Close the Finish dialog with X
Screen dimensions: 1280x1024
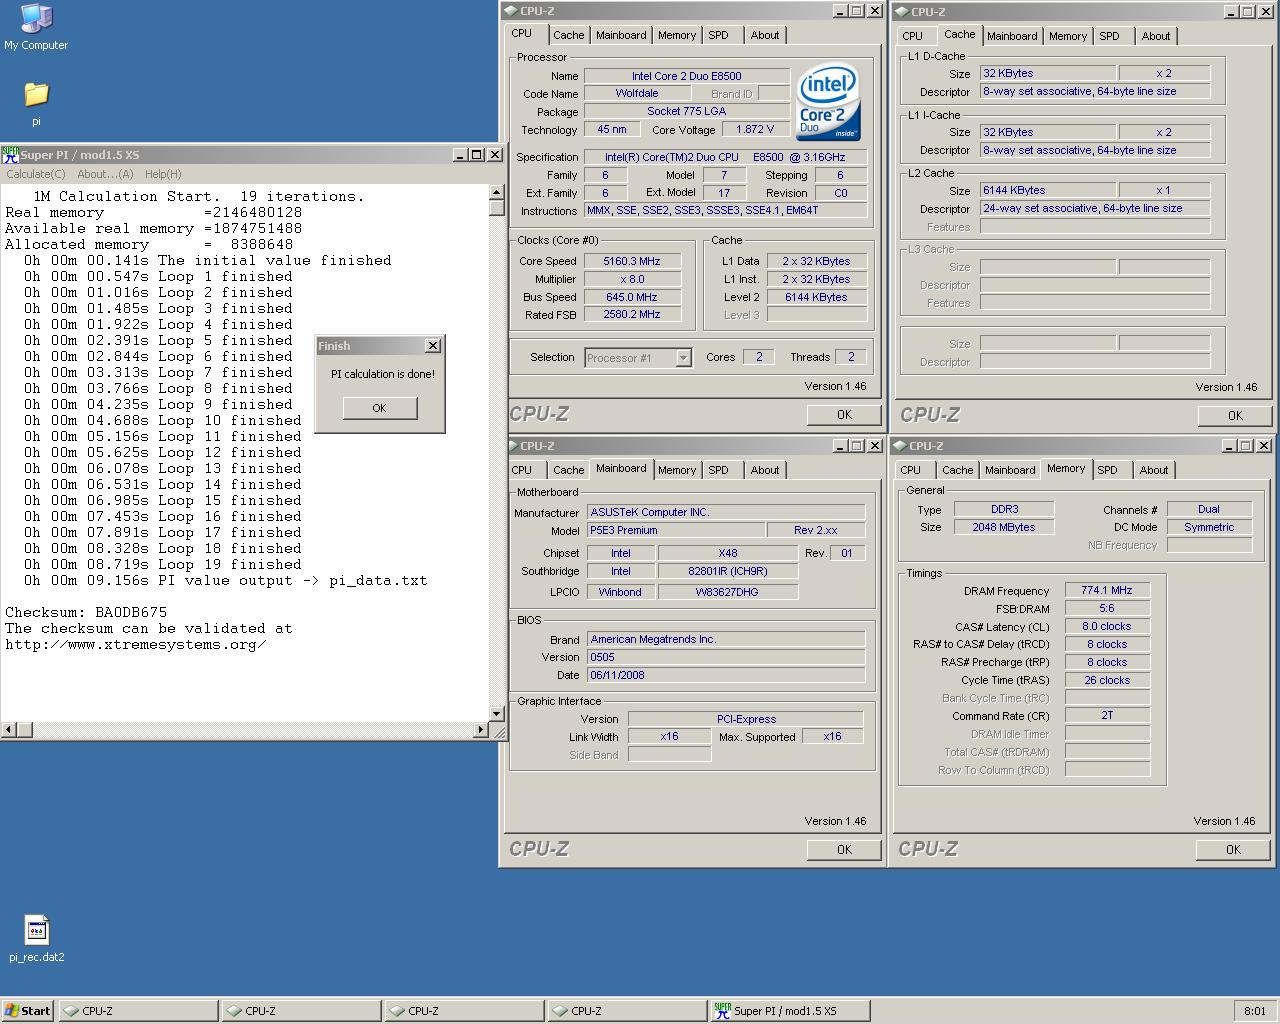point(432,346)
